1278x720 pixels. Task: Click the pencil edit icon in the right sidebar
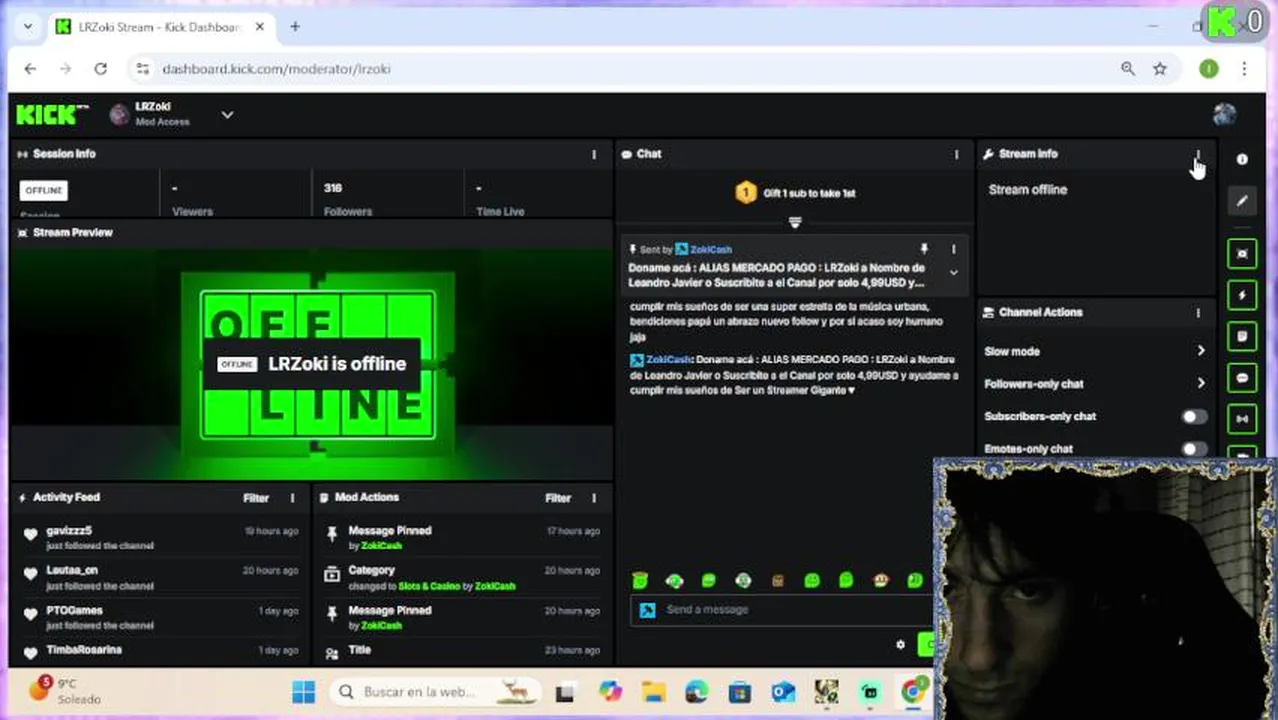coord(1241,200)
